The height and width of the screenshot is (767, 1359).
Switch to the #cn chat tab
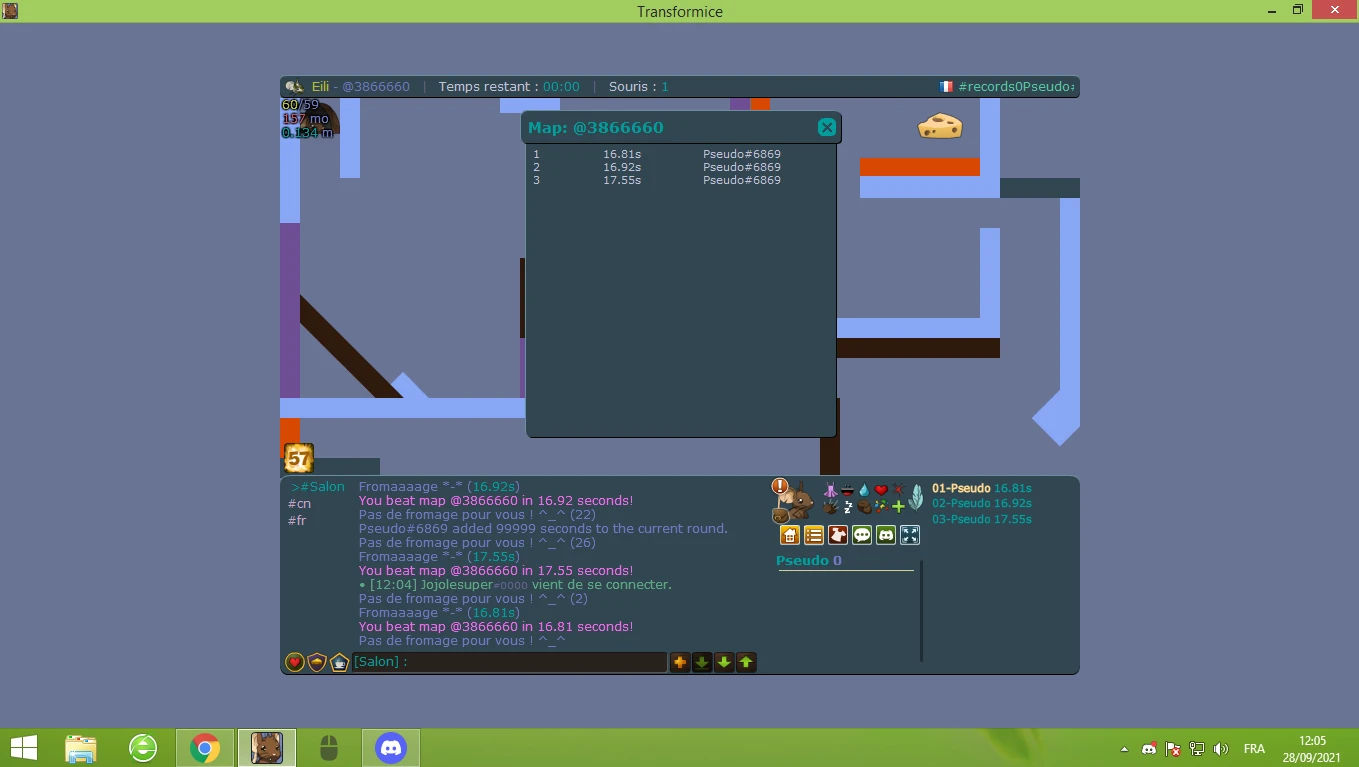(x=299, y=504)
